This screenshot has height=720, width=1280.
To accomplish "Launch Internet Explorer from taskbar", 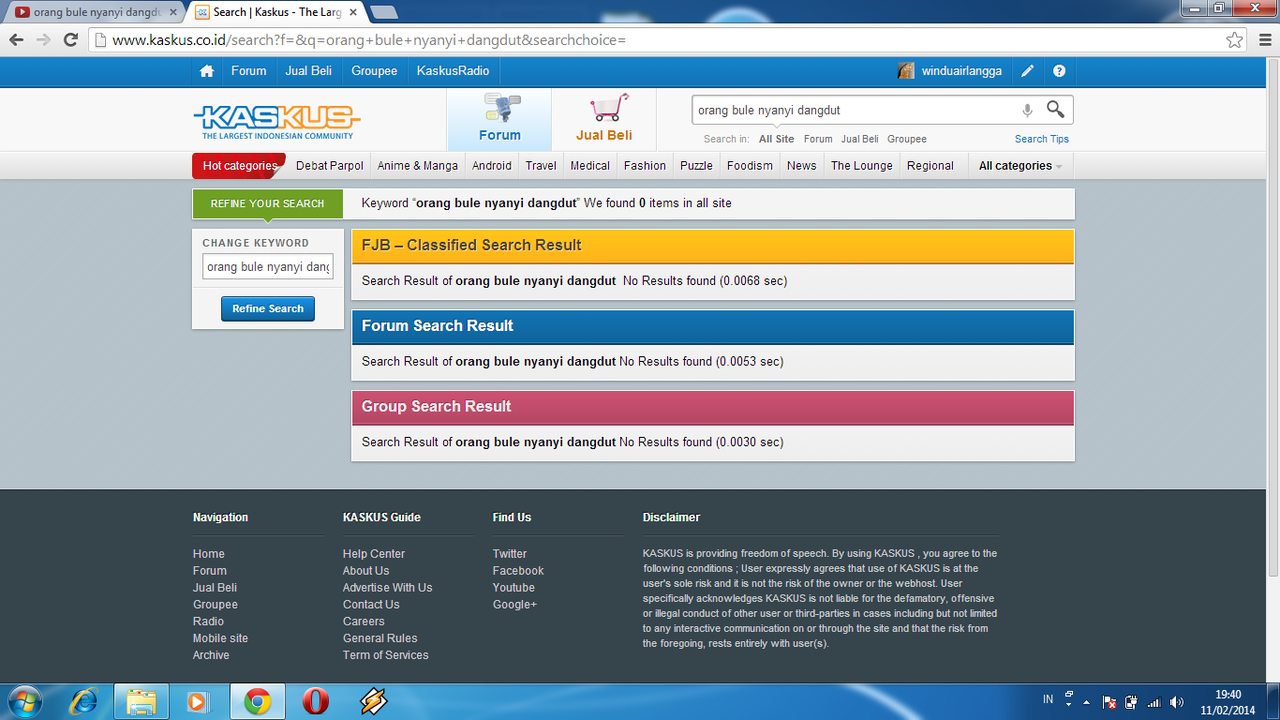I will coord(84,702).
